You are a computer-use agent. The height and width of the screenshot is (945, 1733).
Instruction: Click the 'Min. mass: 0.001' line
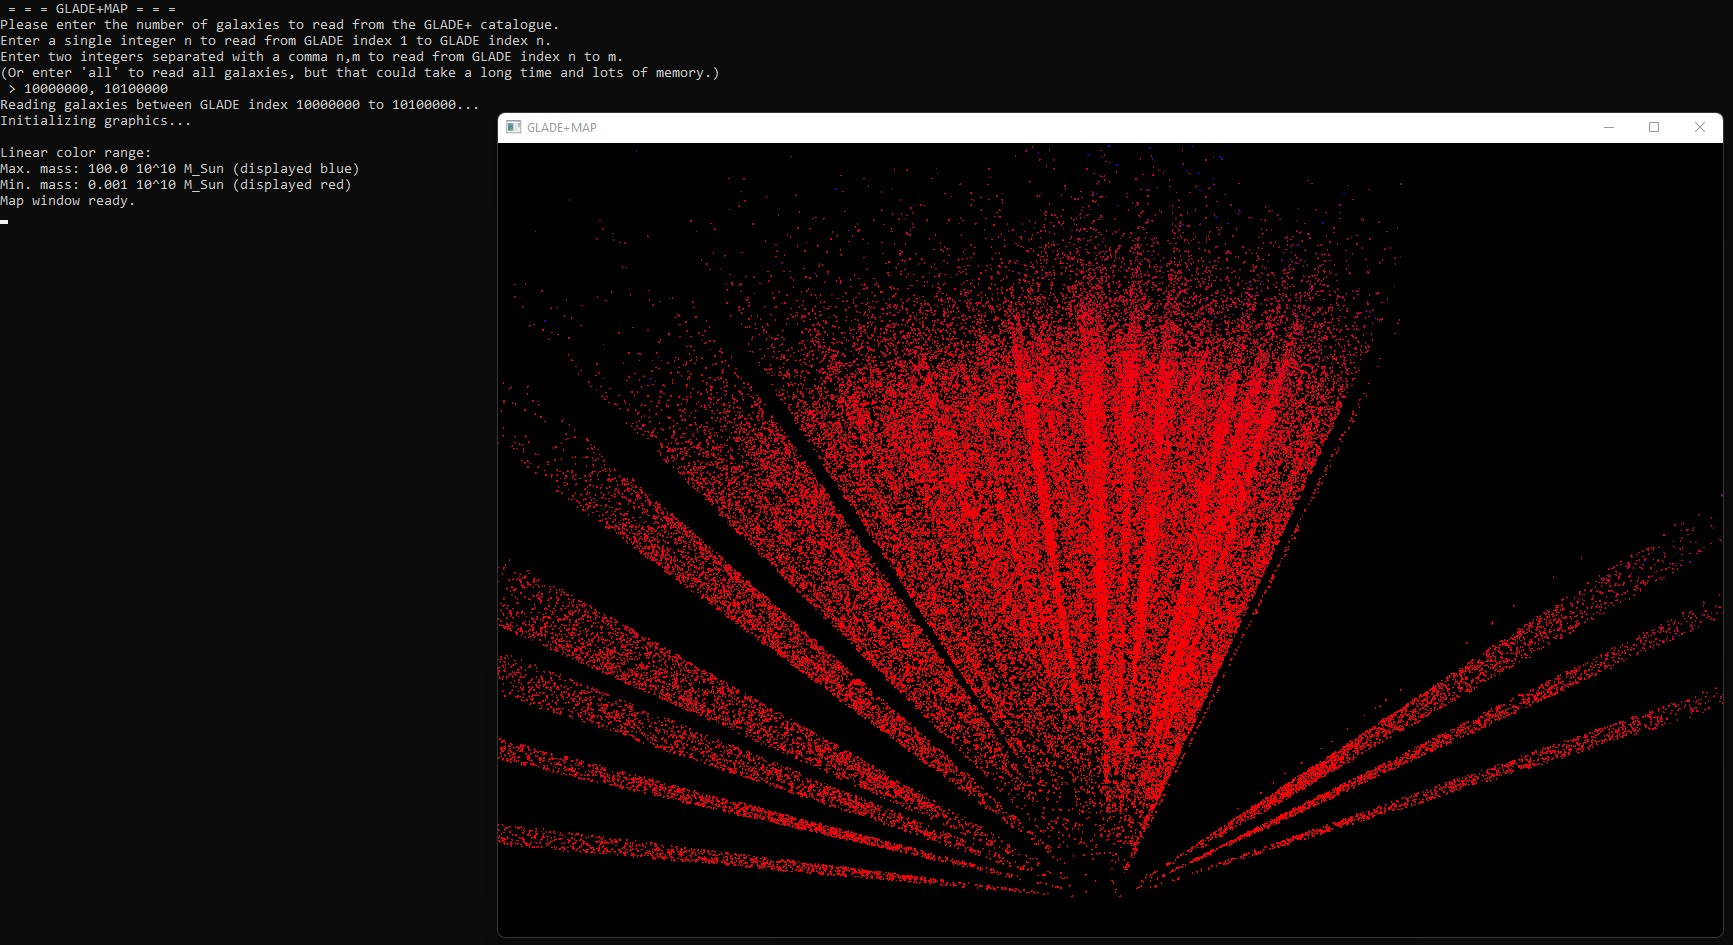click(x=176, y=185)
